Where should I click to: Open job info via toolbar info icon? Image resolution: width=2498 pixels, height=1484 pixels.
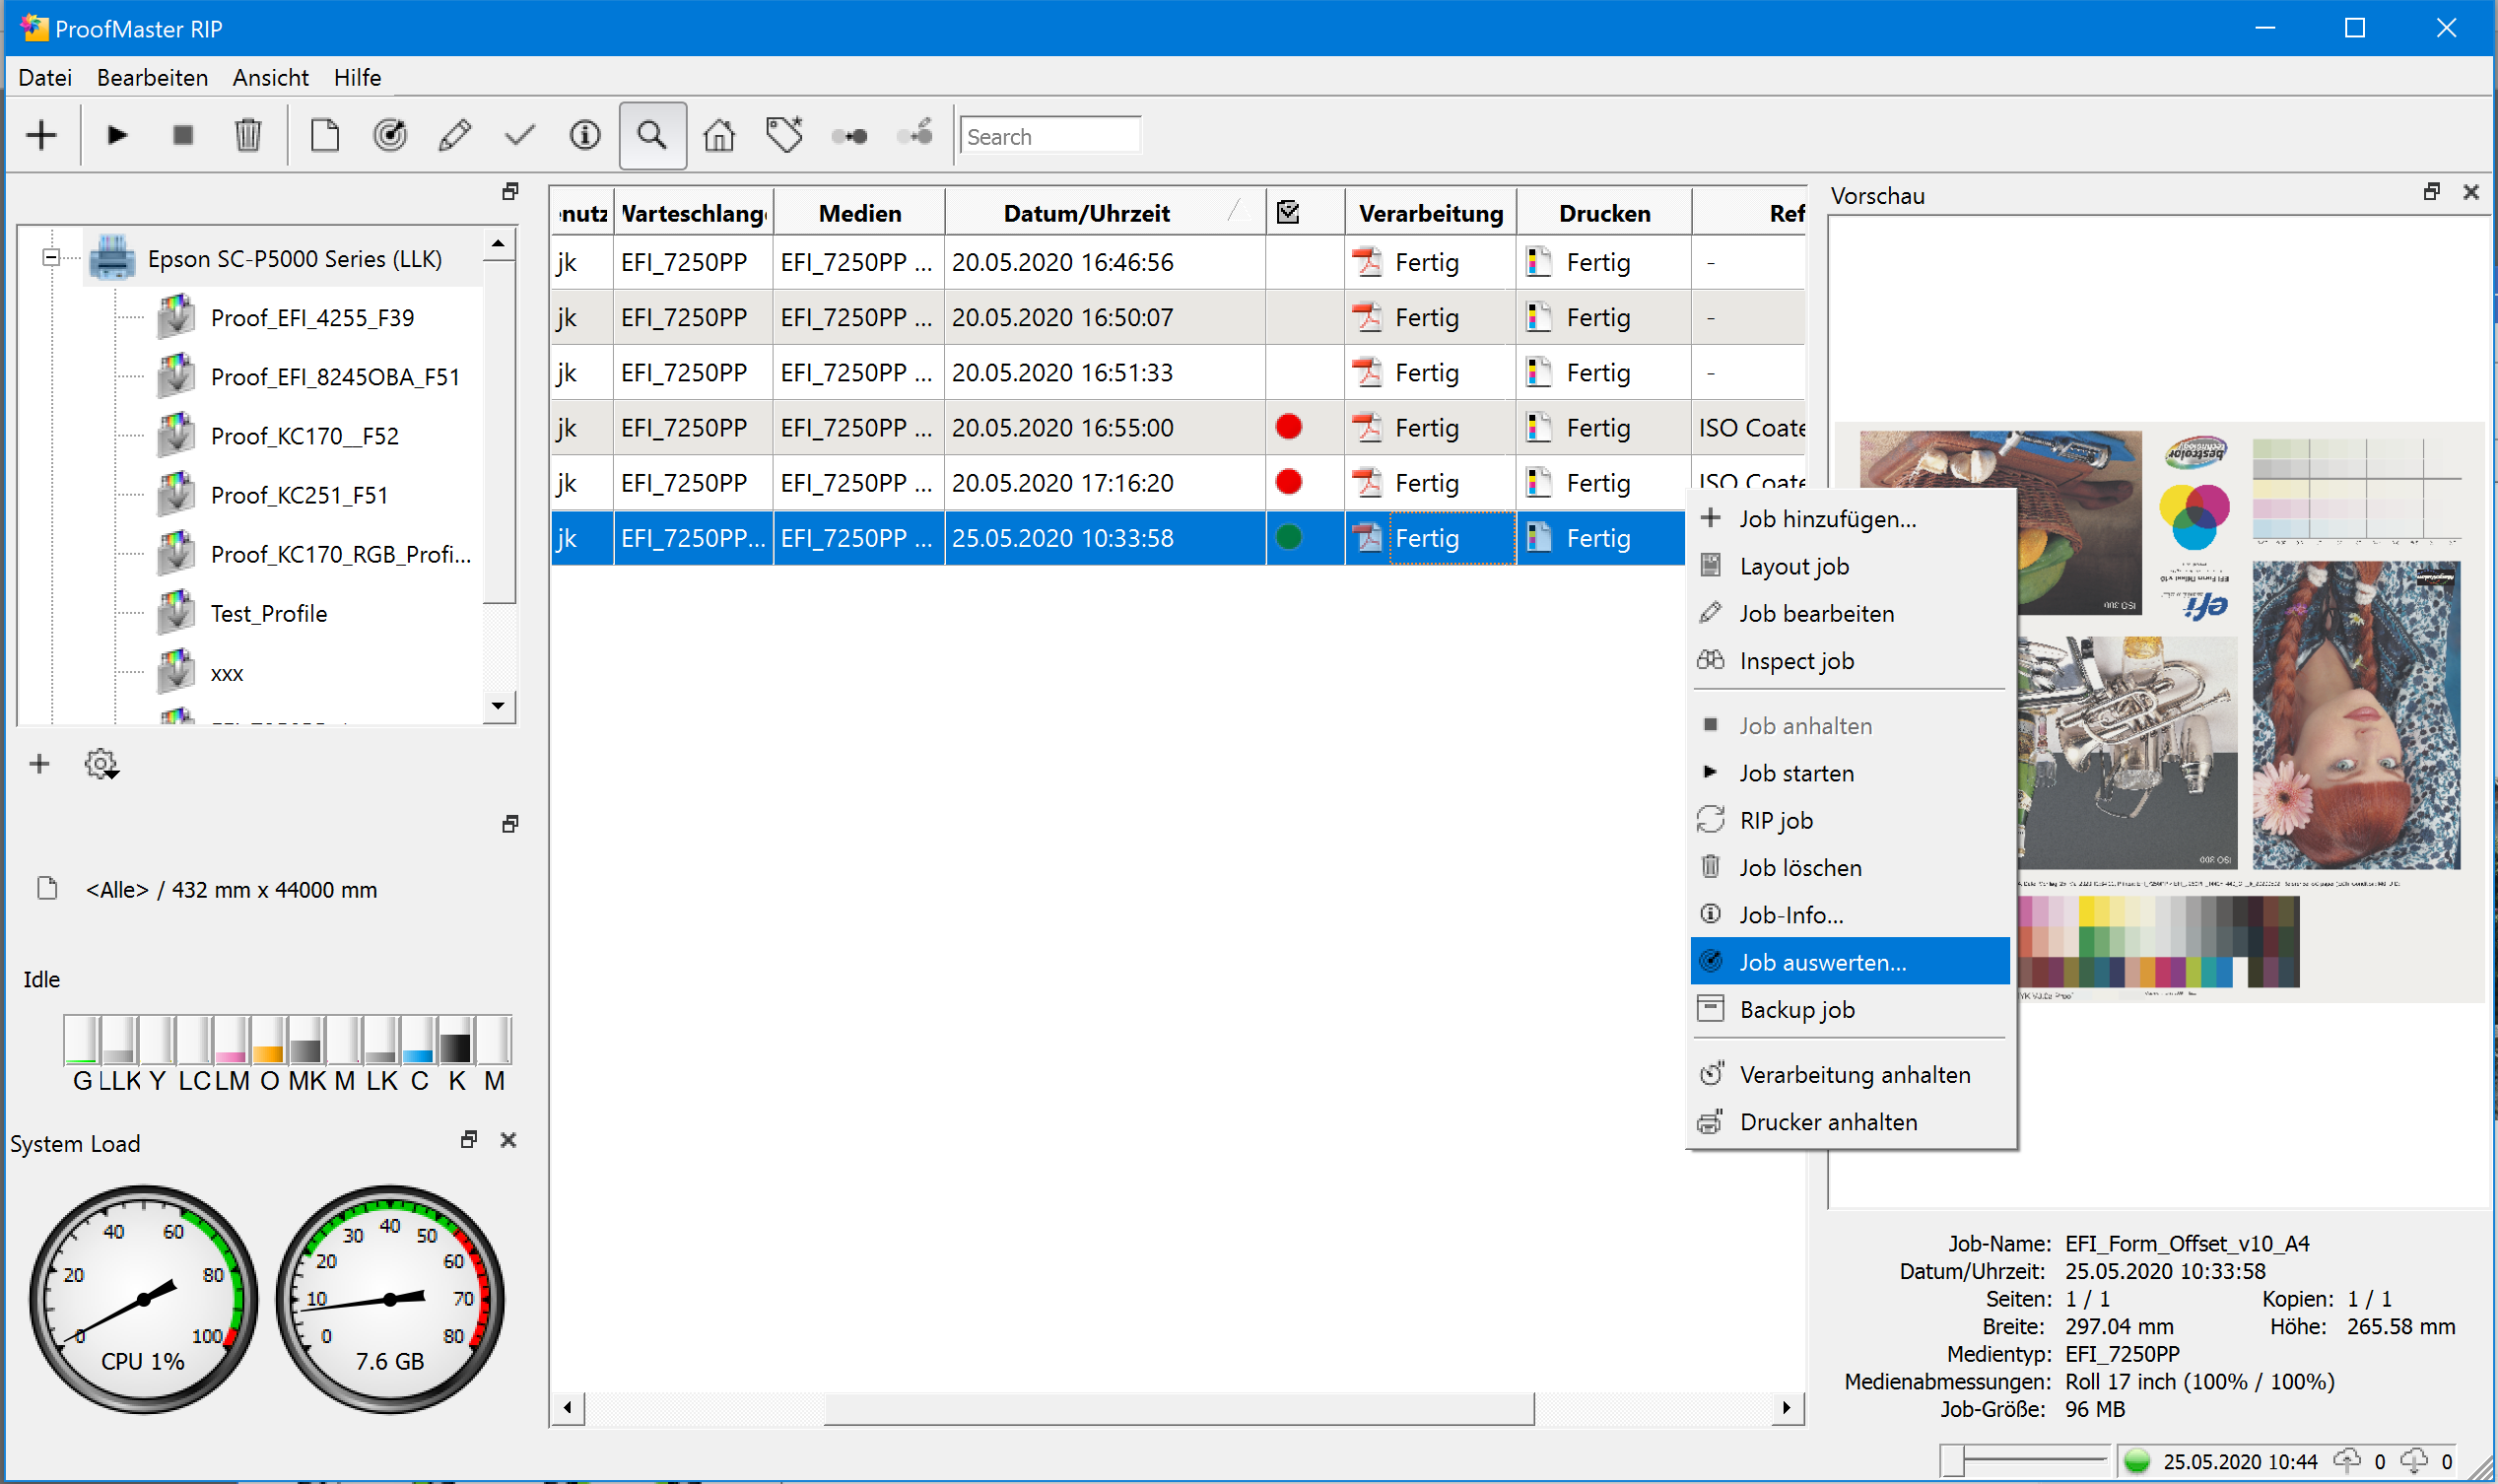(585, 135)
